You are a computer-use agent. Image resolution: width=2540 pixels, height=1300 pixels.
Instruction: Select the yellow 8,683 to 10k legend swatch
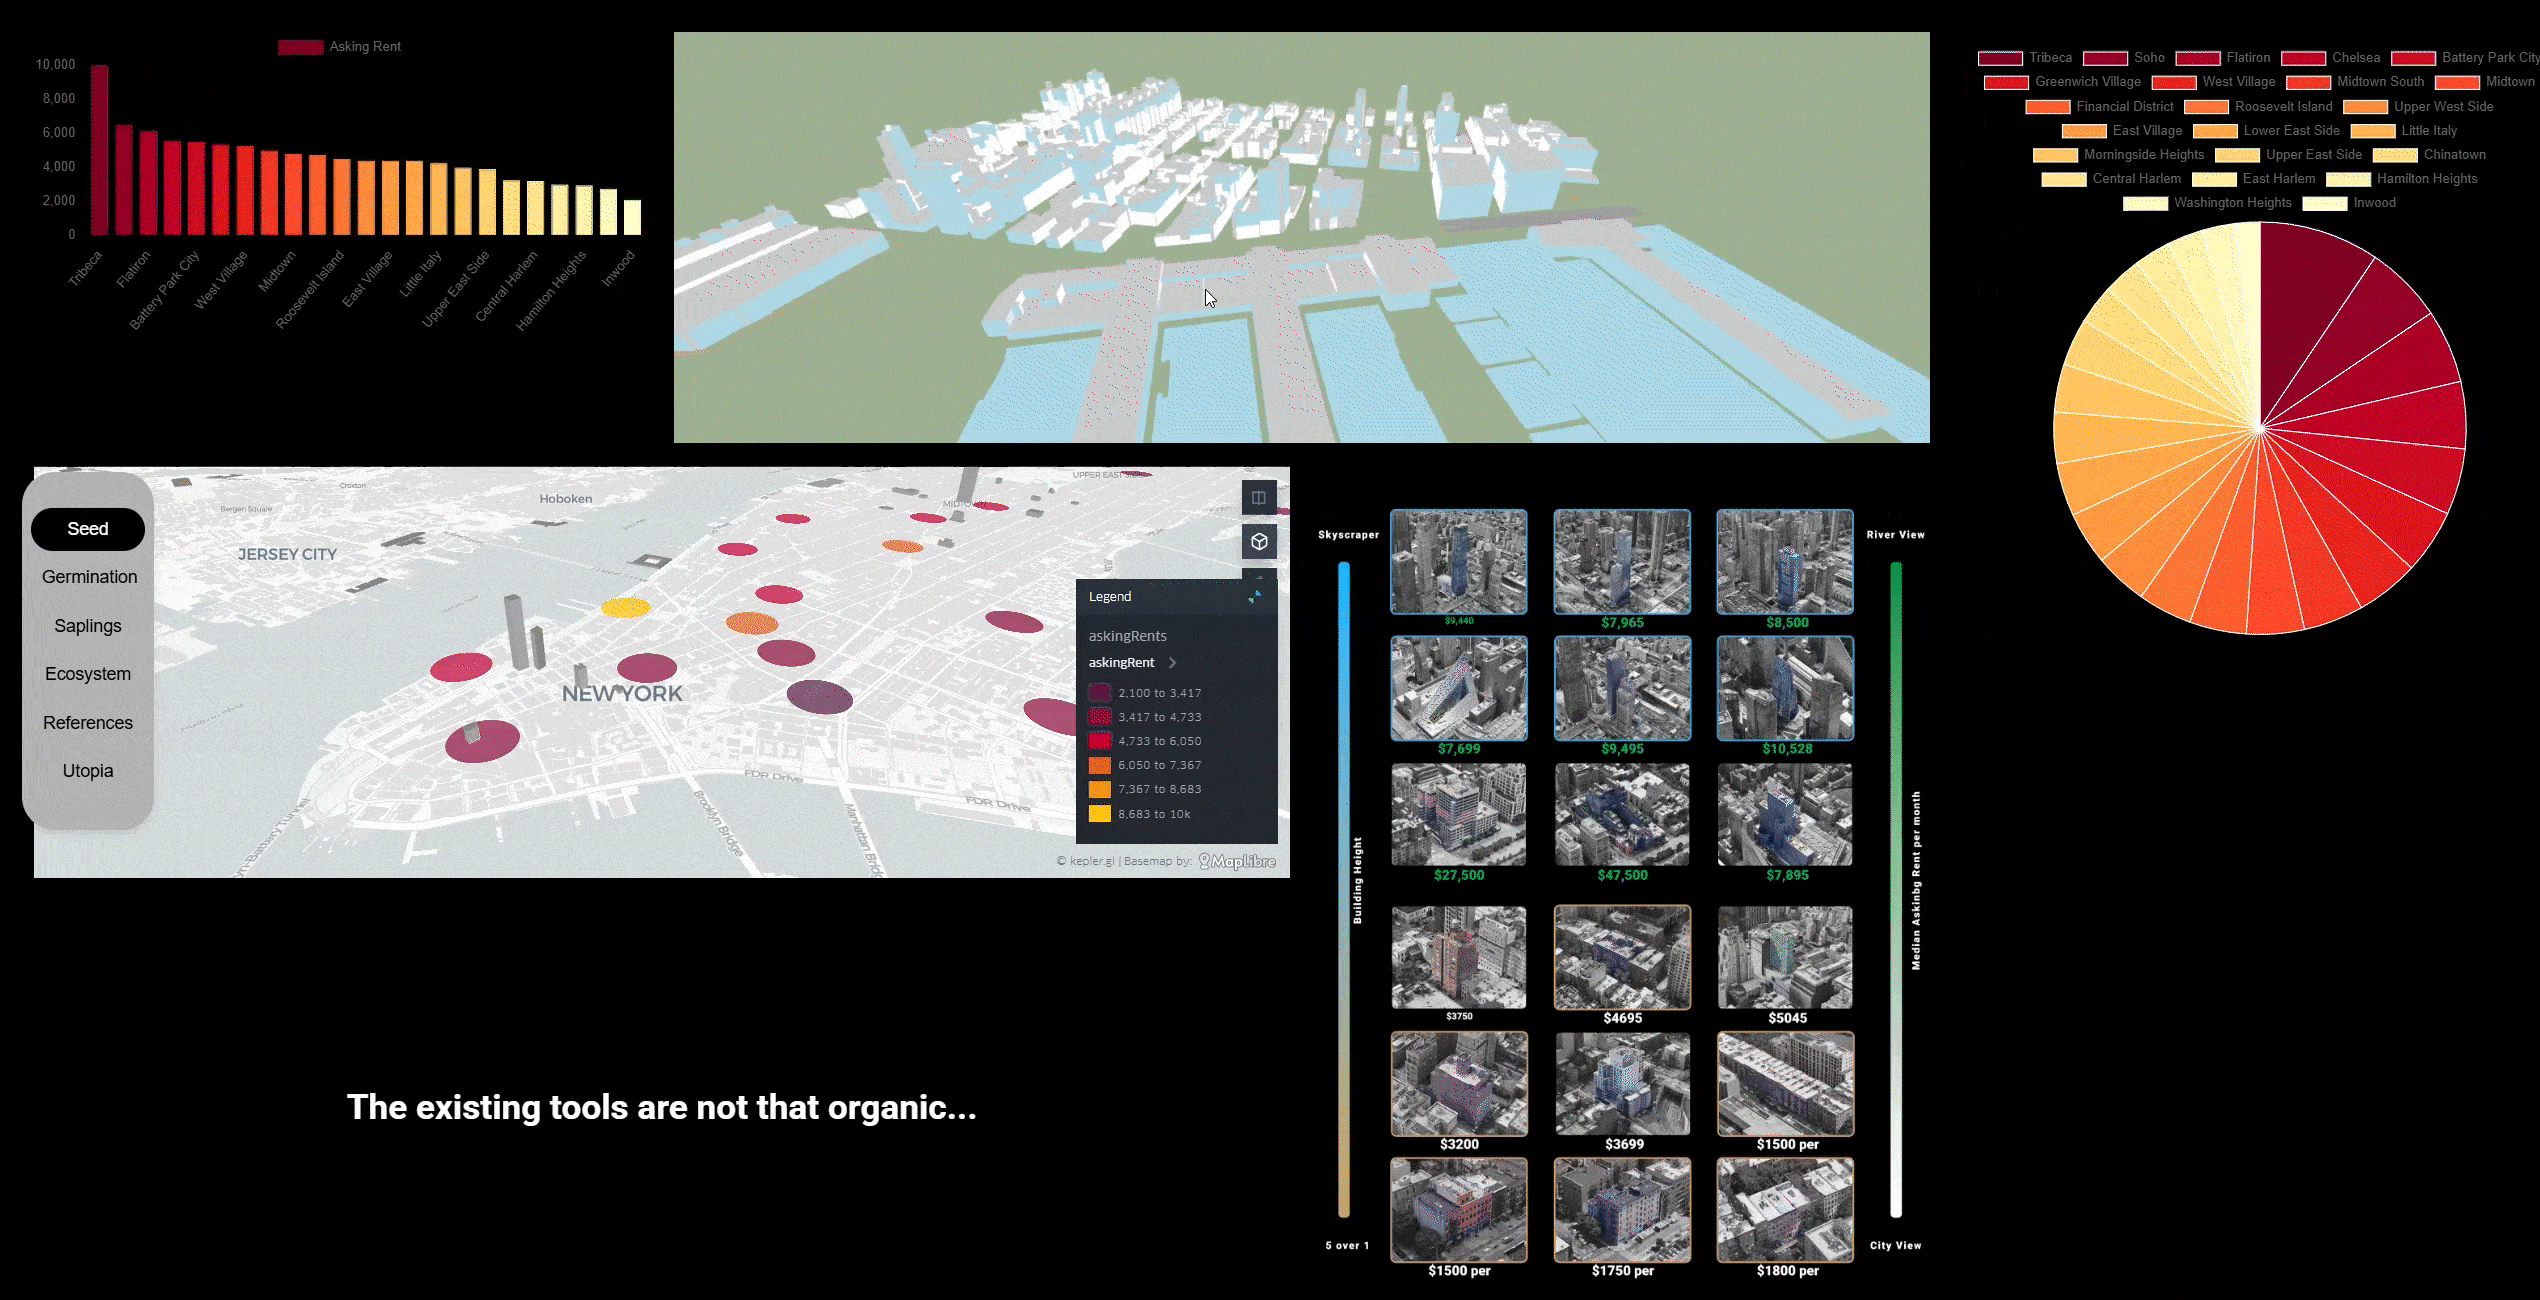(1098, 813)
